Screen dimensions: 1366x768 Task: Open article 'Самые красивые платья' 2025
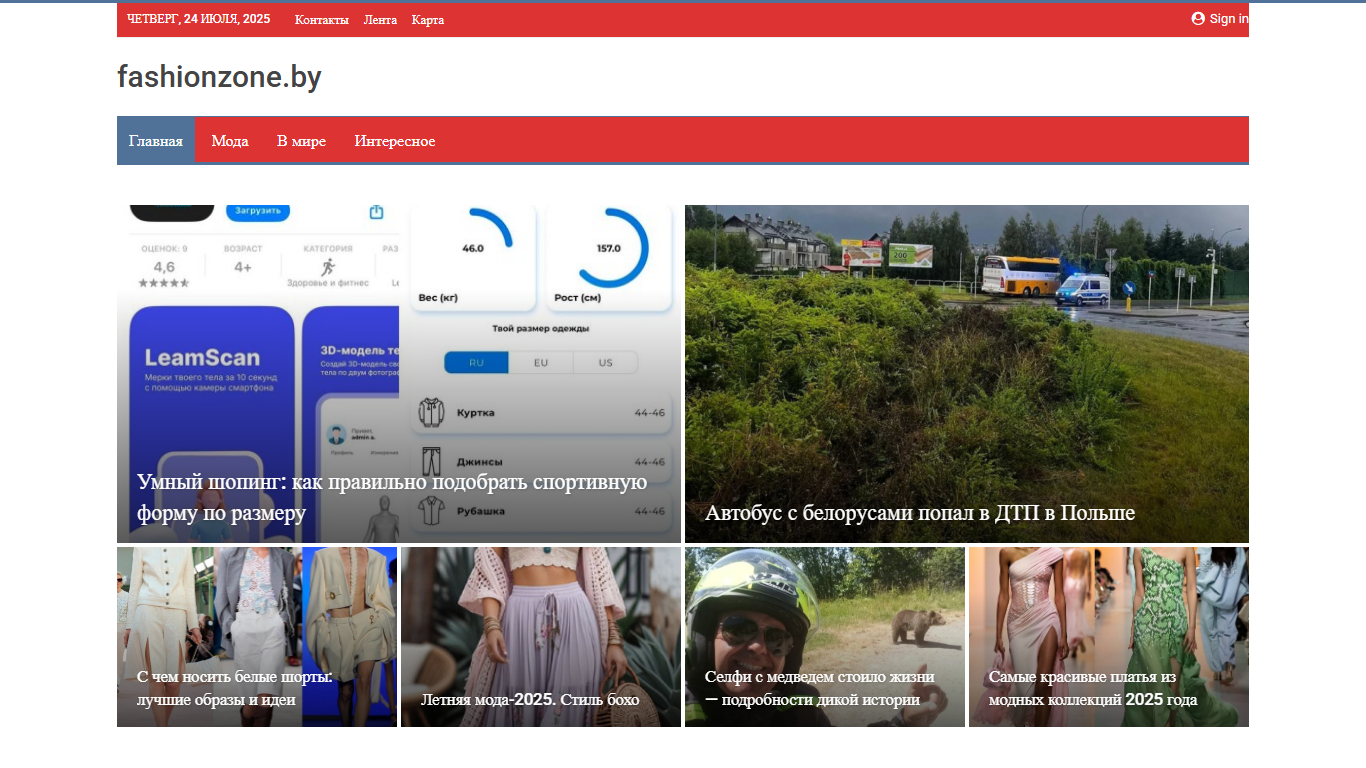pos(1093,688)
